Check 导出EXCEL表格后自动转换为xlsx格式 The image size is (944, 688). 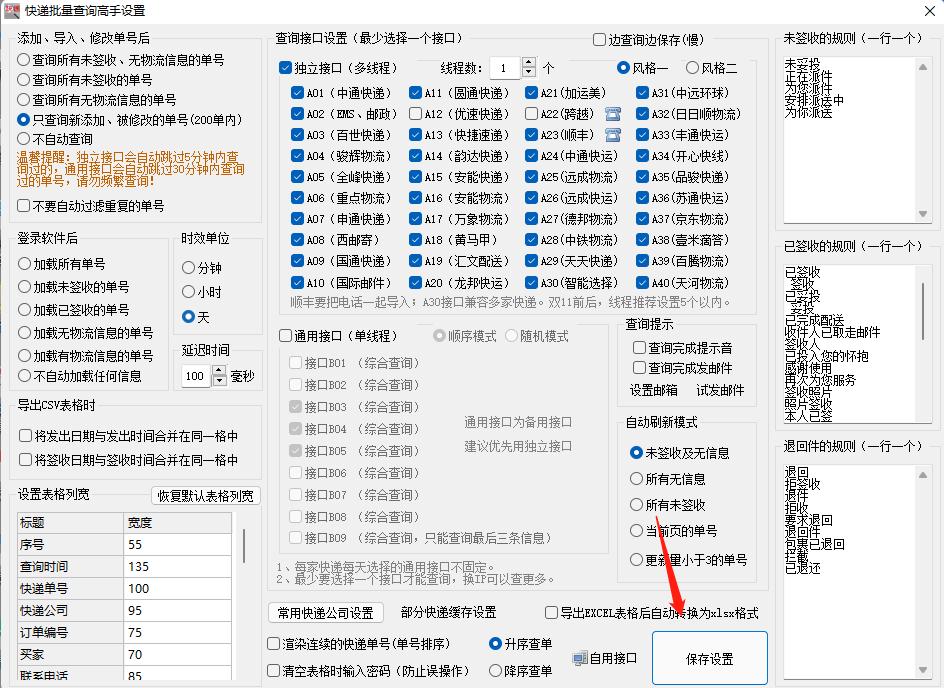coord(550,613)
